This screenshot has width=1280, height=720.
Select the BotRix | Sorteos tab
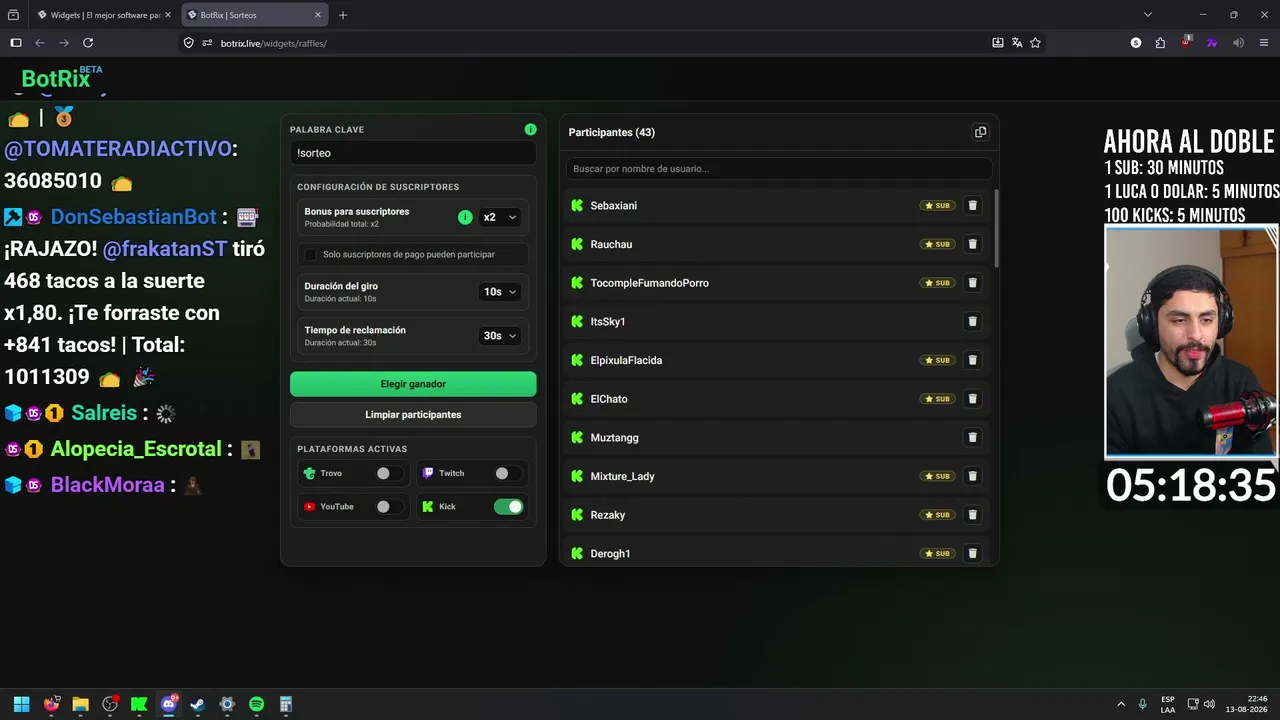(x=255, y=15)
